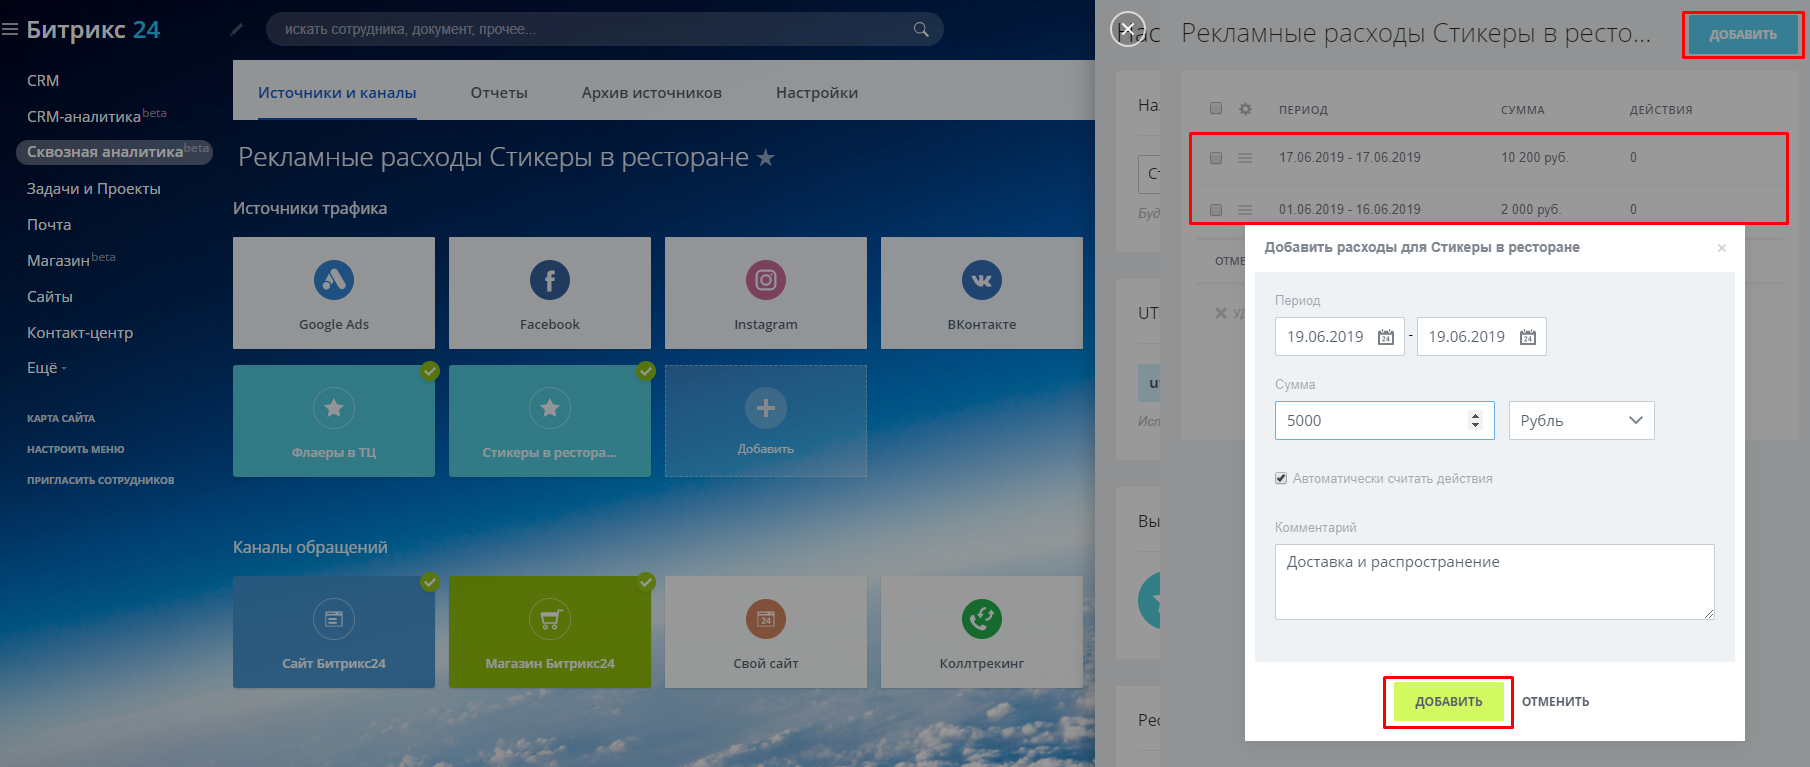This screenshot has width=1810, height=767.
Task: Open the Сайт Битрикс24 channel tile
Action: (334, 632)
